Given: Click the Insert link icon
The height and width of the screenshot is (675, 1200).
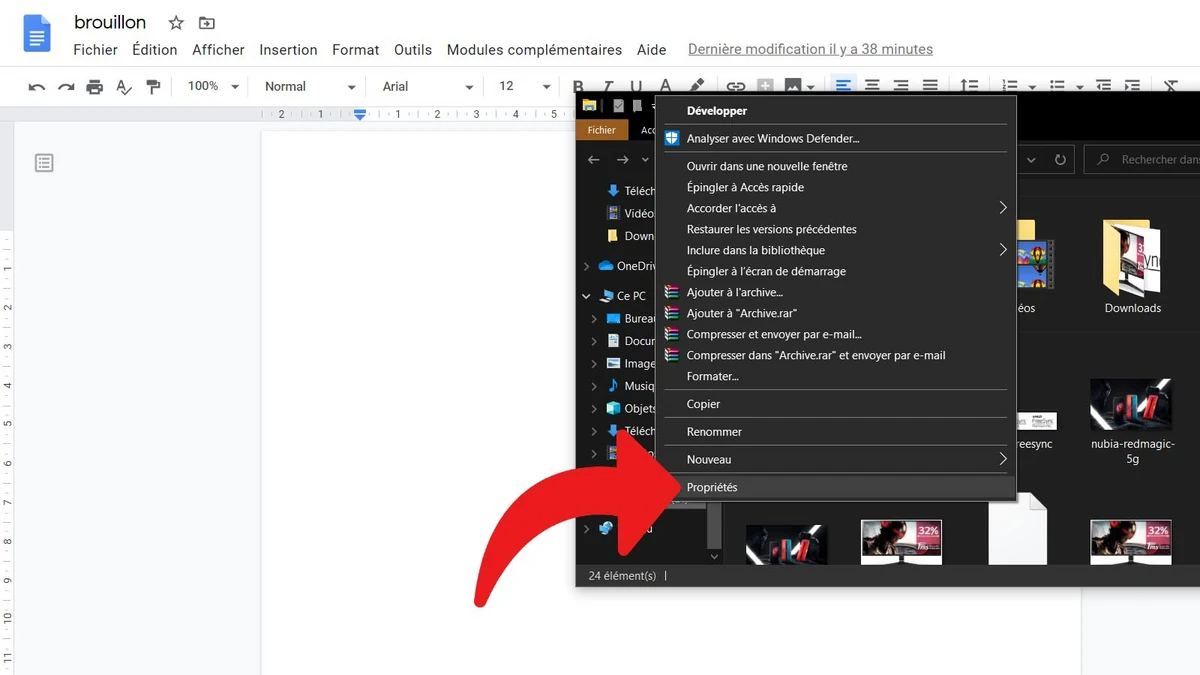Looking at the screenshot, I should [738, 86].
